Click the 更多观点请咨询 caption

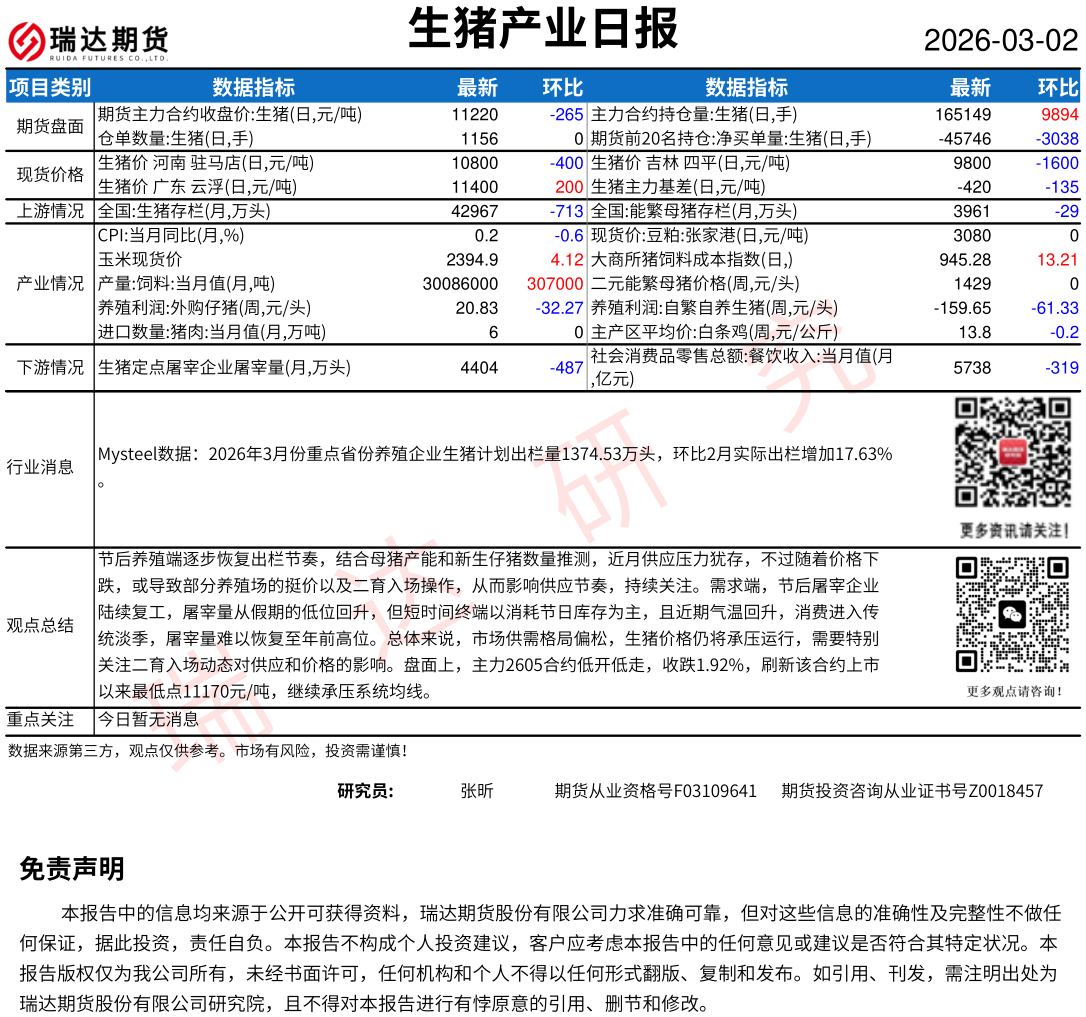[1013, 691]
